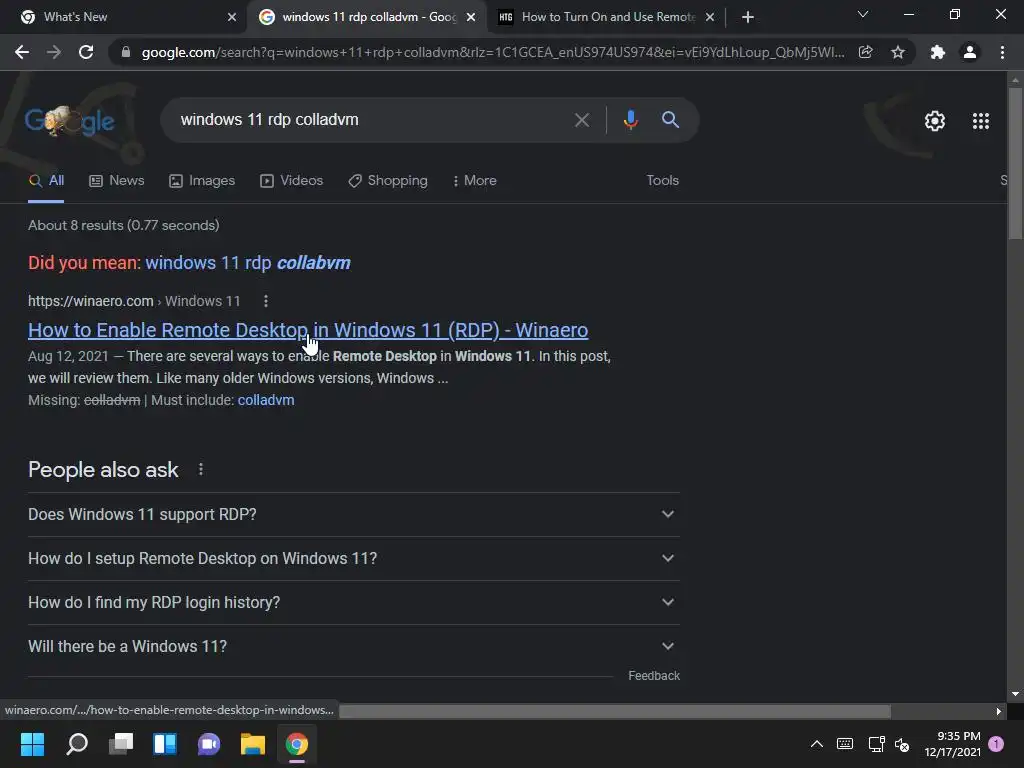Click the Must include colladvm link
Screen dimensions: 1024x768
point(266,400)
